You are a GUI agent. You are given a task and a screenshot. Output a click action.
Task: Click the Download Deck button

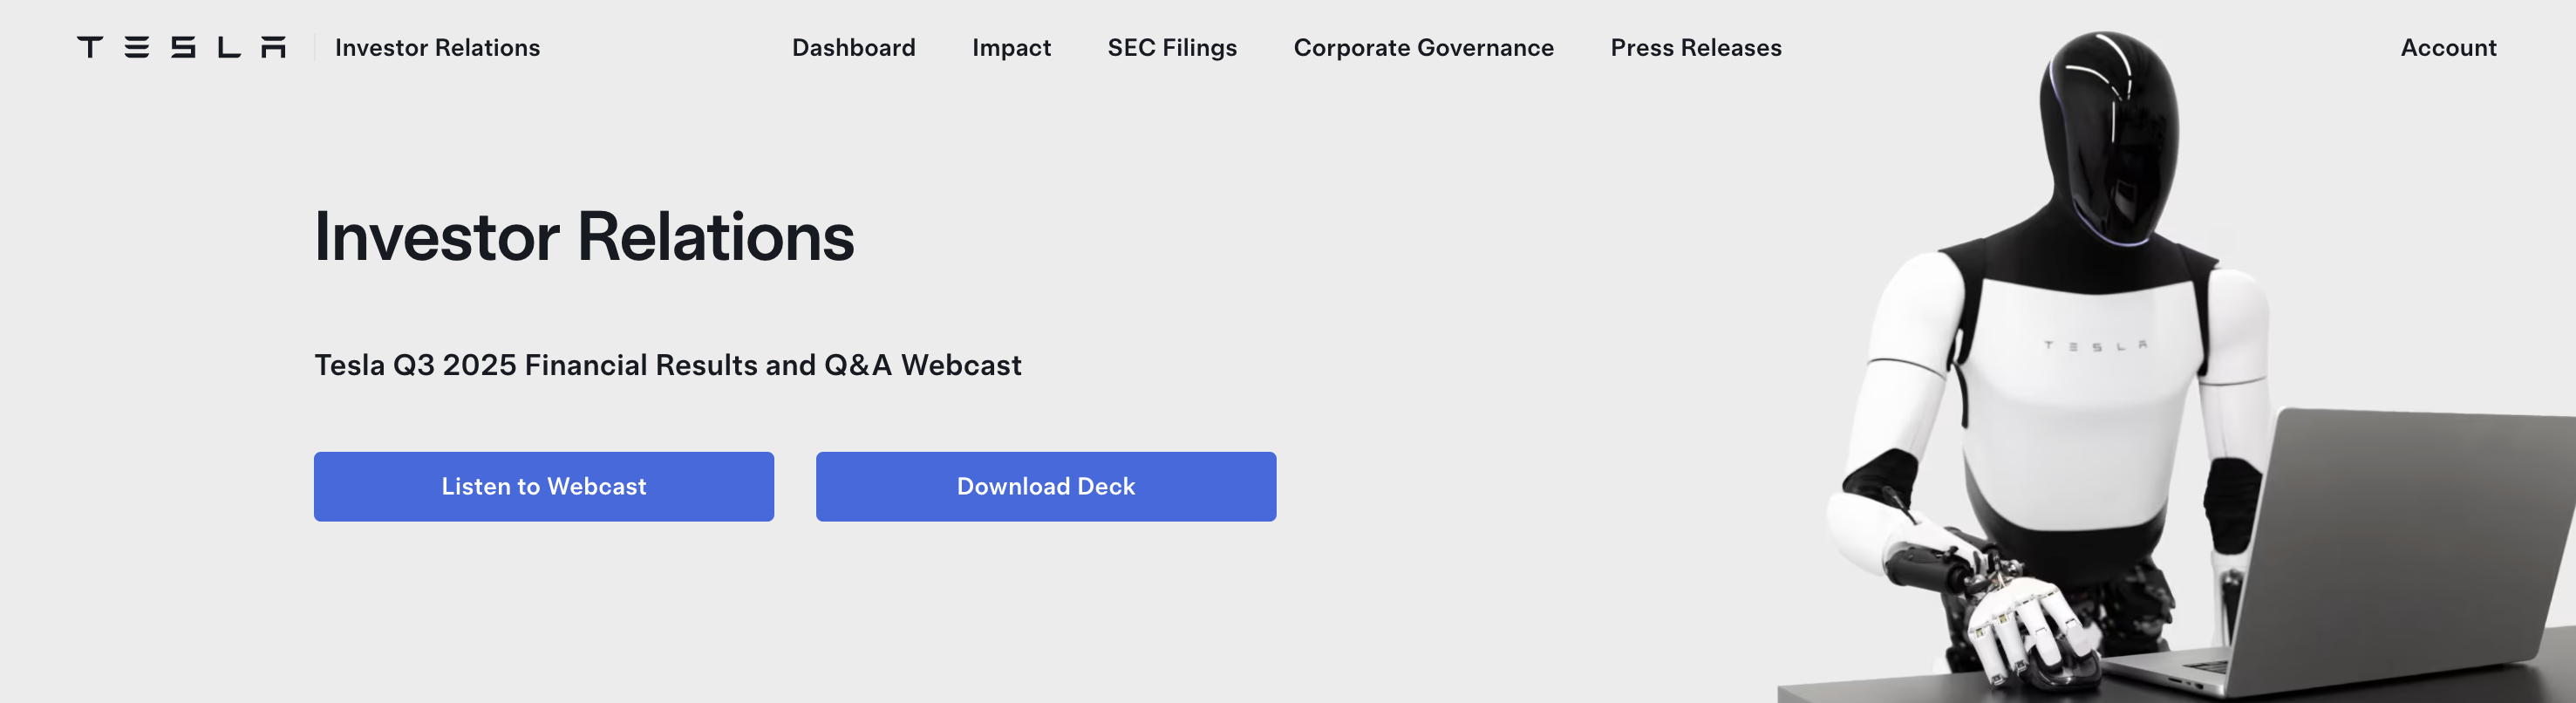click(x=1045, y=486)
